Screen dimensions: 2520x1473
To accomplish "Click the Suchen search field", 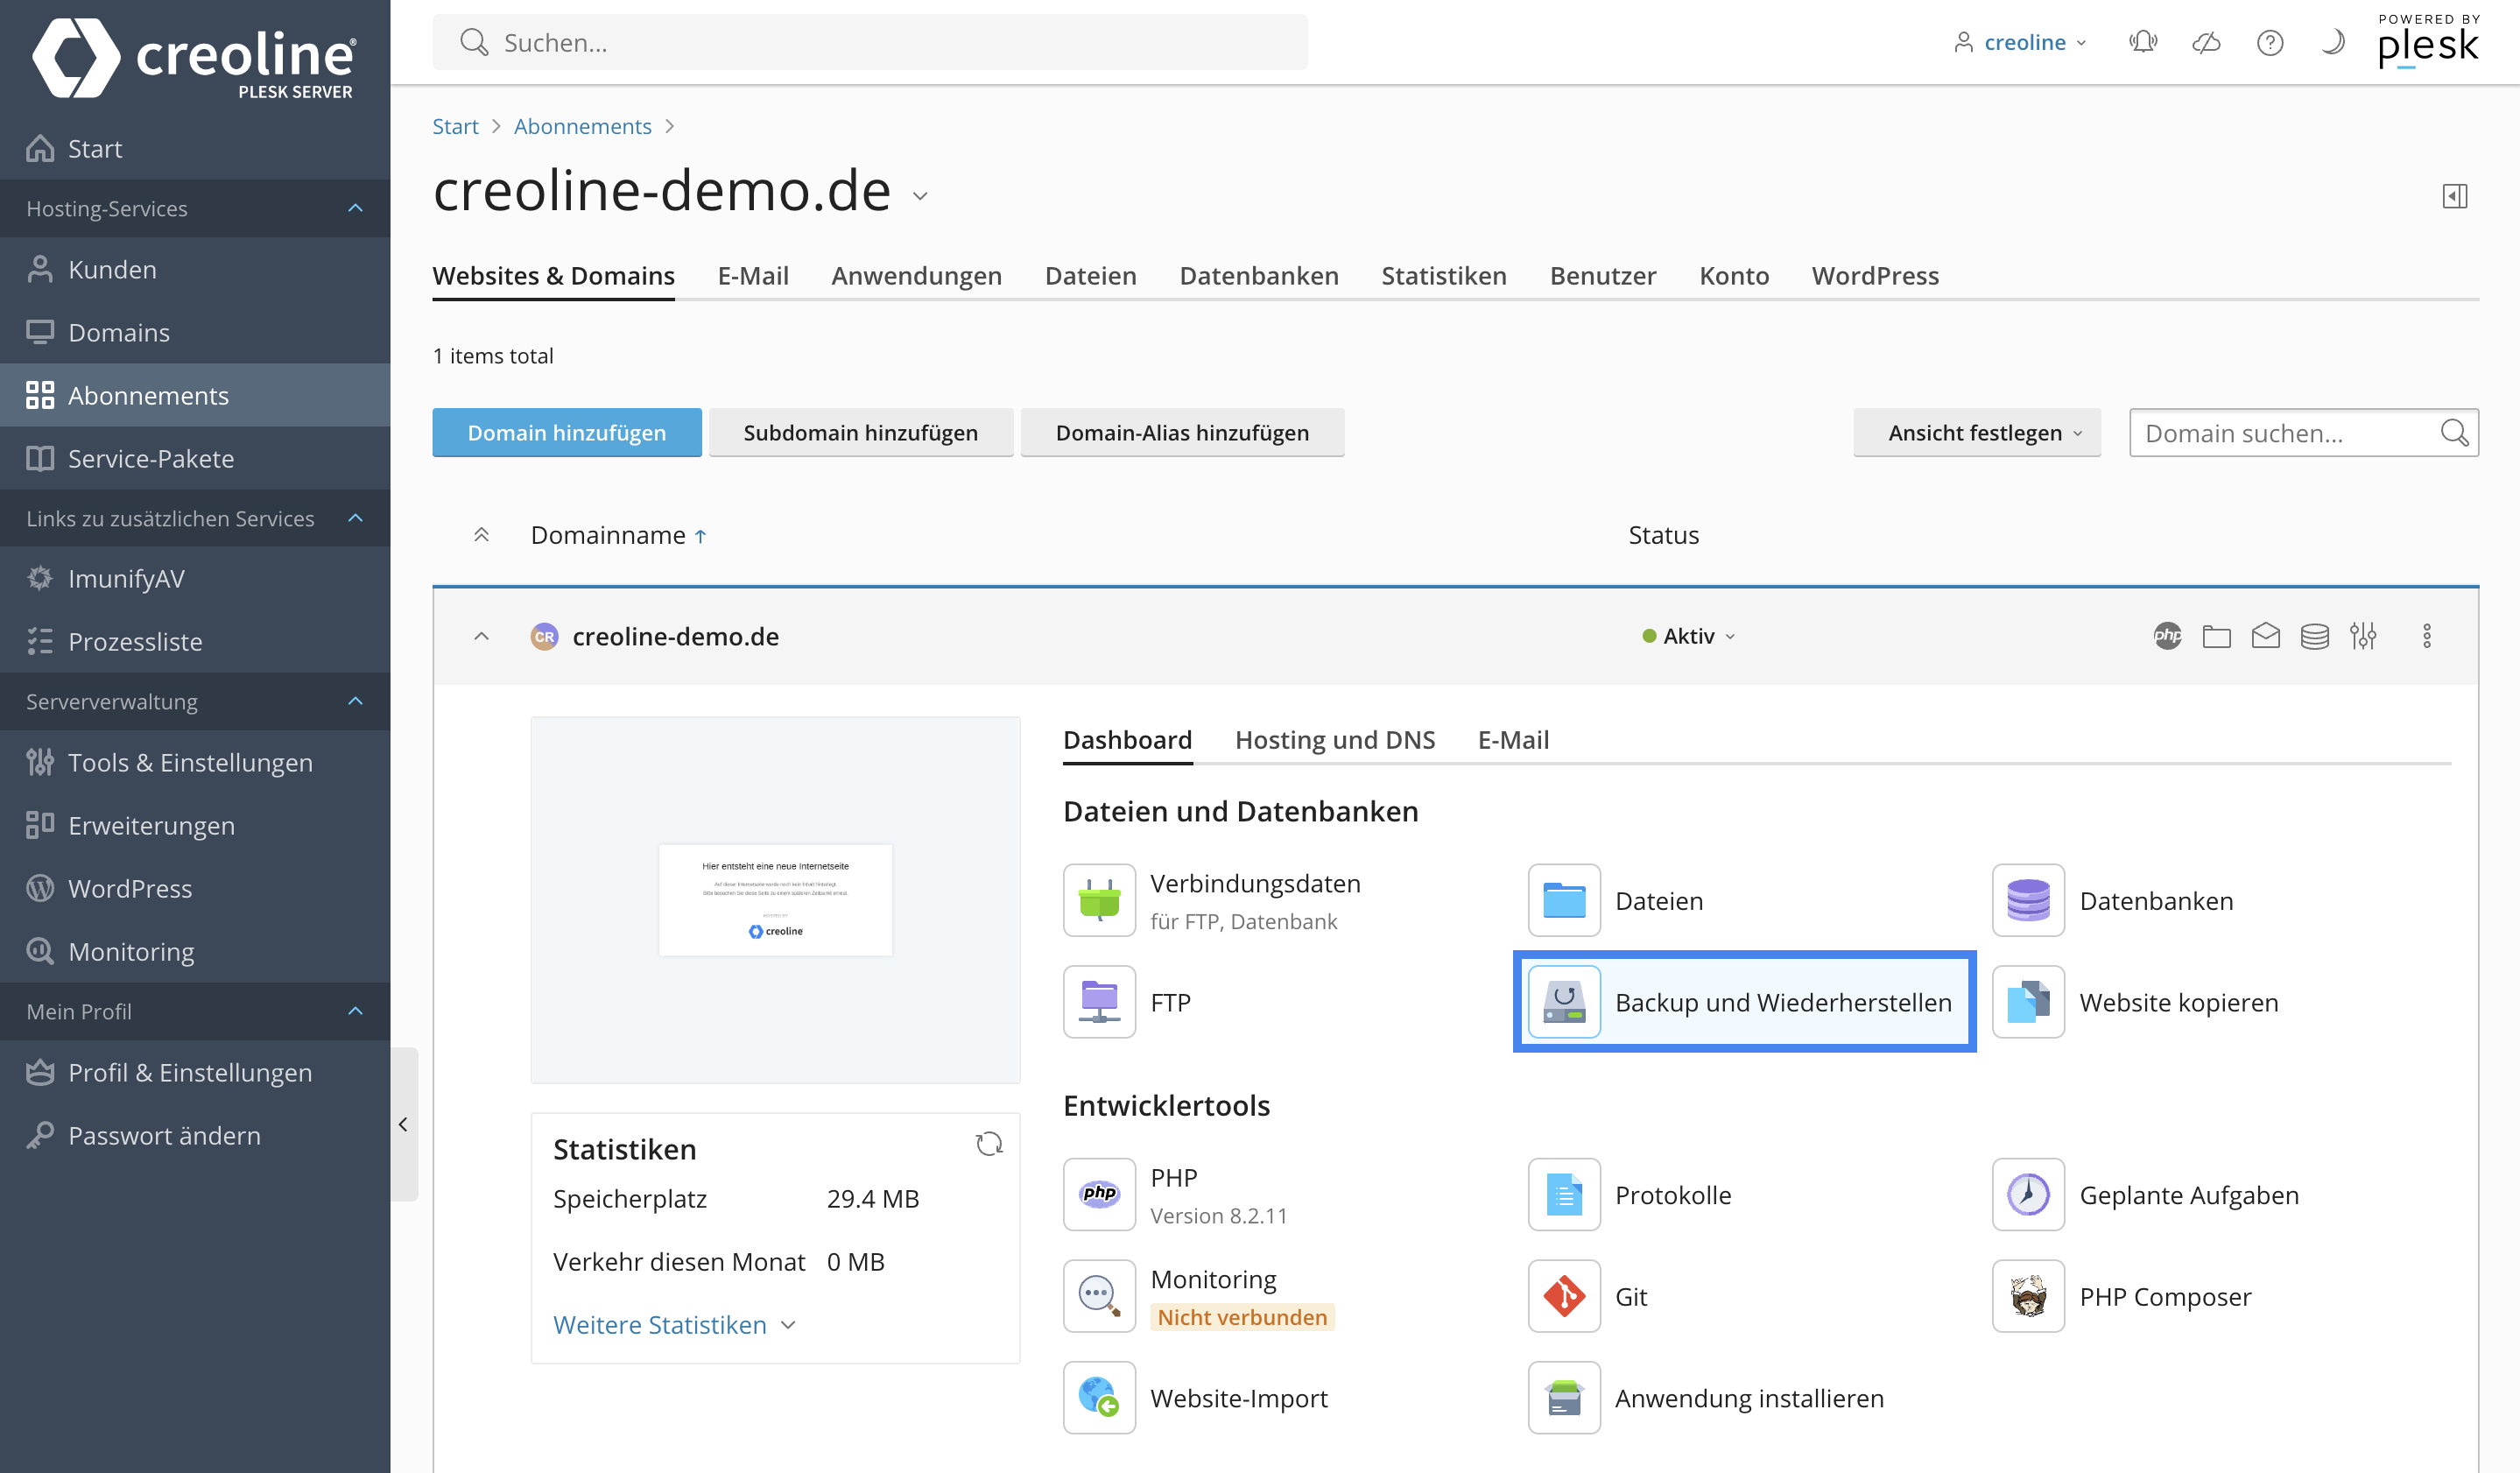I will click(x=870, y=42).
